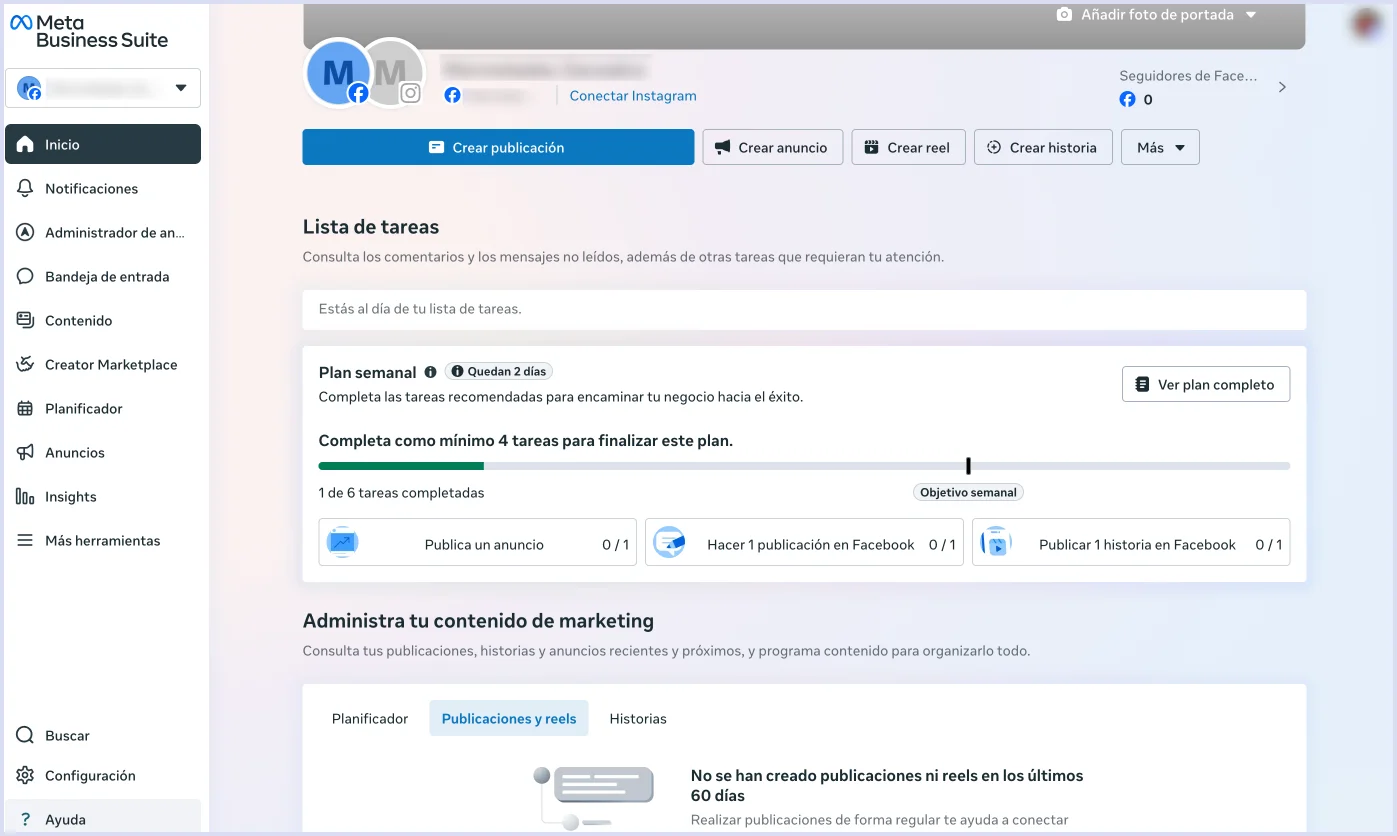
Task: Click the notebook icon on Ver plan completo
Action: pos(1142,384)
